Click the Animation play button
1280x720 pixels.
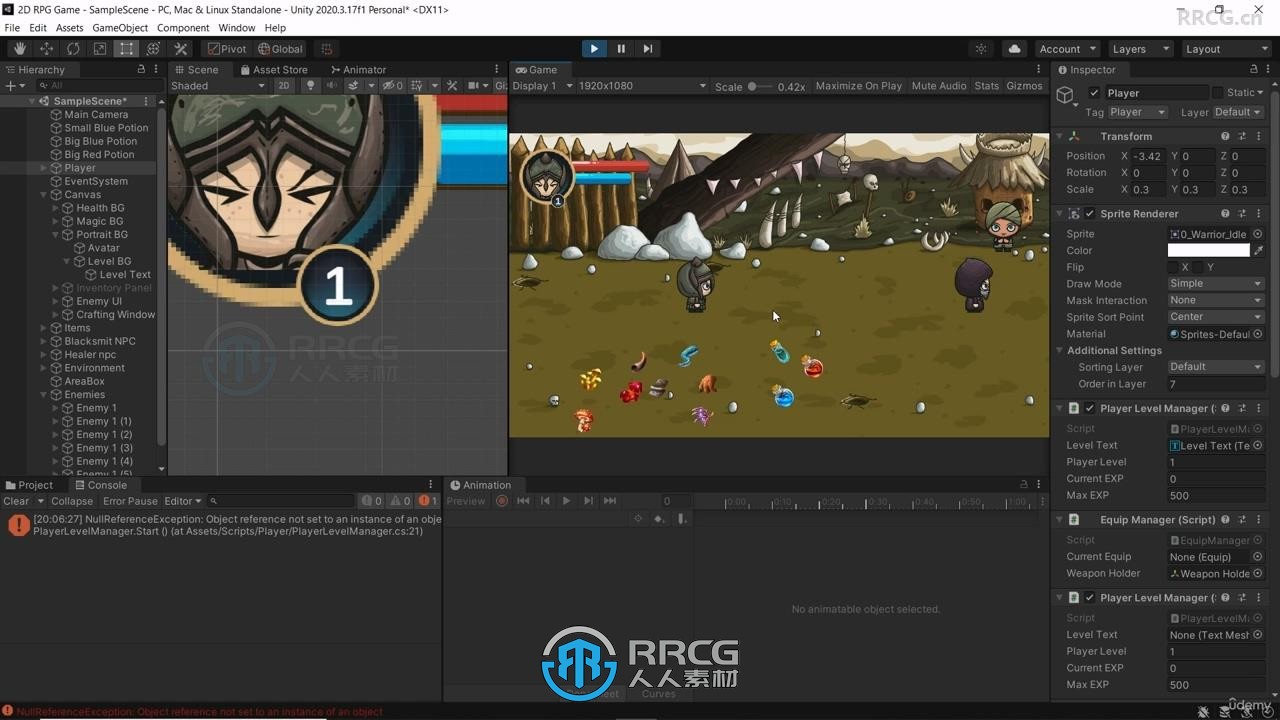point(566,501)
